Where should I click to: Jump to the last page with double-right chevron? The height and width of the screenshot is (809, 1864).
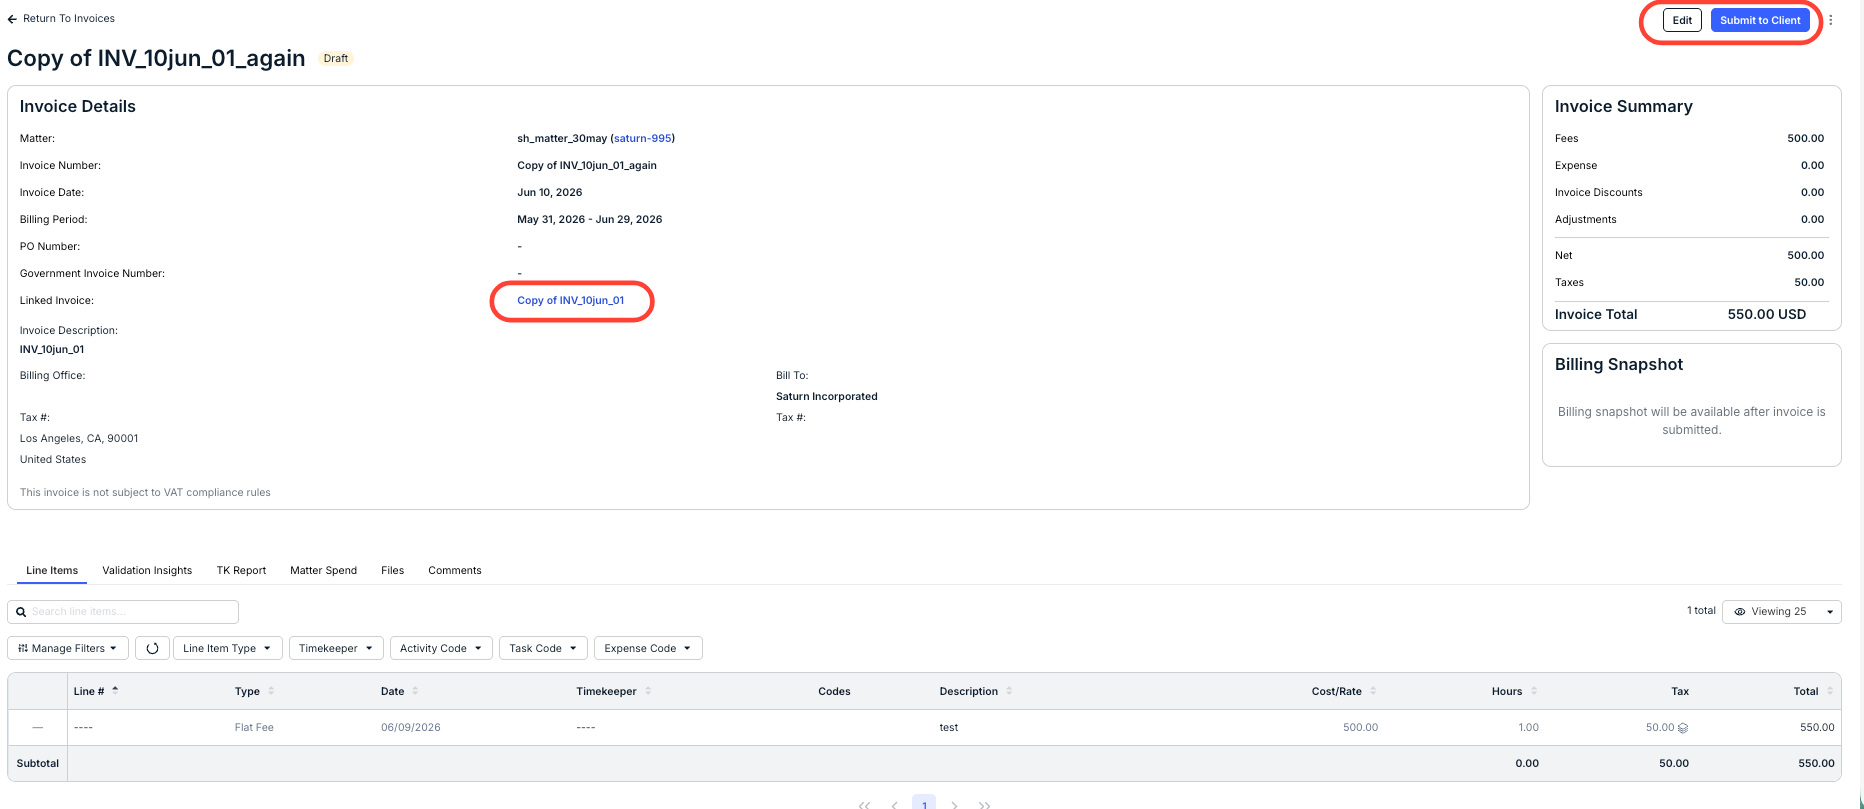tap(985, 804)
